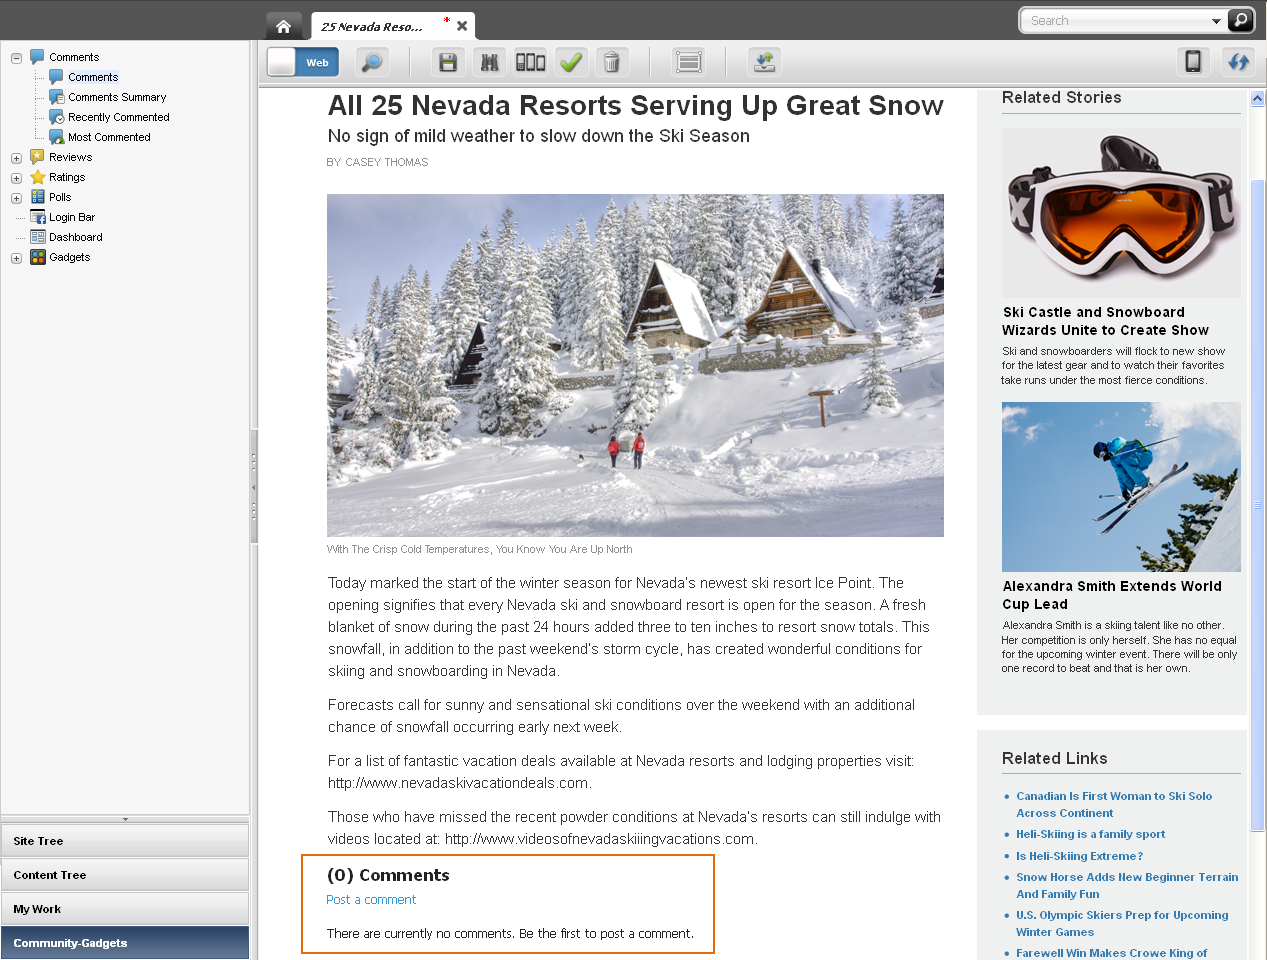
Task: Click the magnifying glass inspect icon
Action: coord(372,62)
